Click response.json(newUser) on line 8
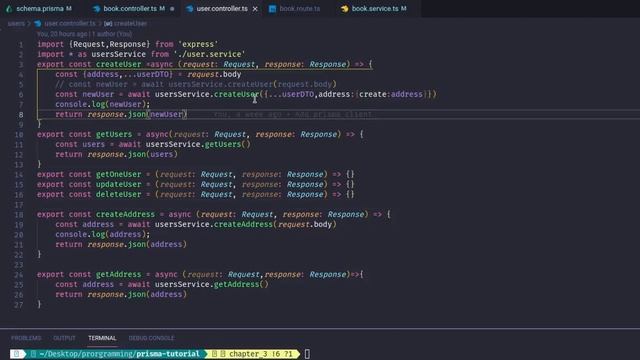Viewport: 640px width, 360px height. (137, 114)
